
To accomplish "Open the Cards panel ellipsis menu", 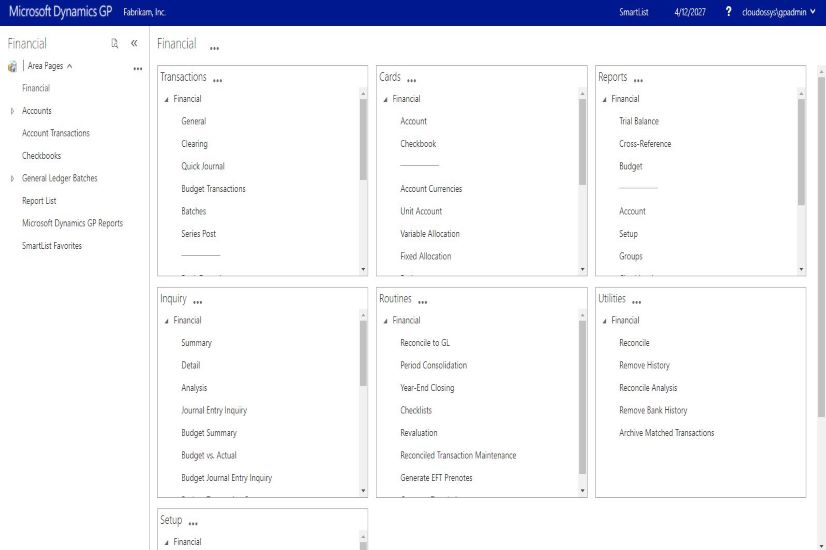I will [411, 81].
